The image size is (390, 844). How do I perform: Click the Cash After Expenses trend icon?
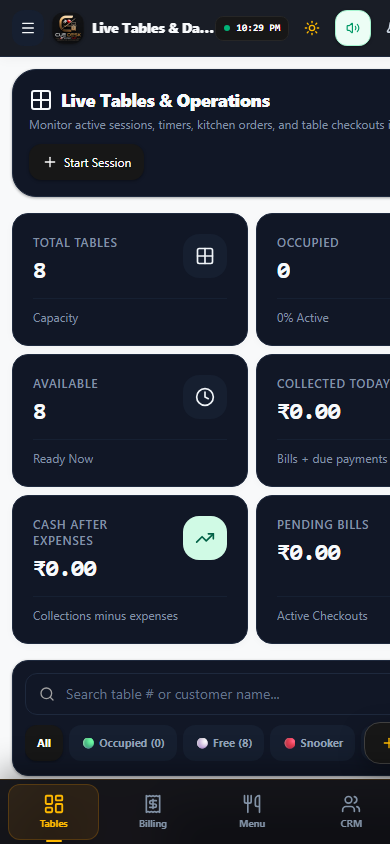(x=205, y=538)
